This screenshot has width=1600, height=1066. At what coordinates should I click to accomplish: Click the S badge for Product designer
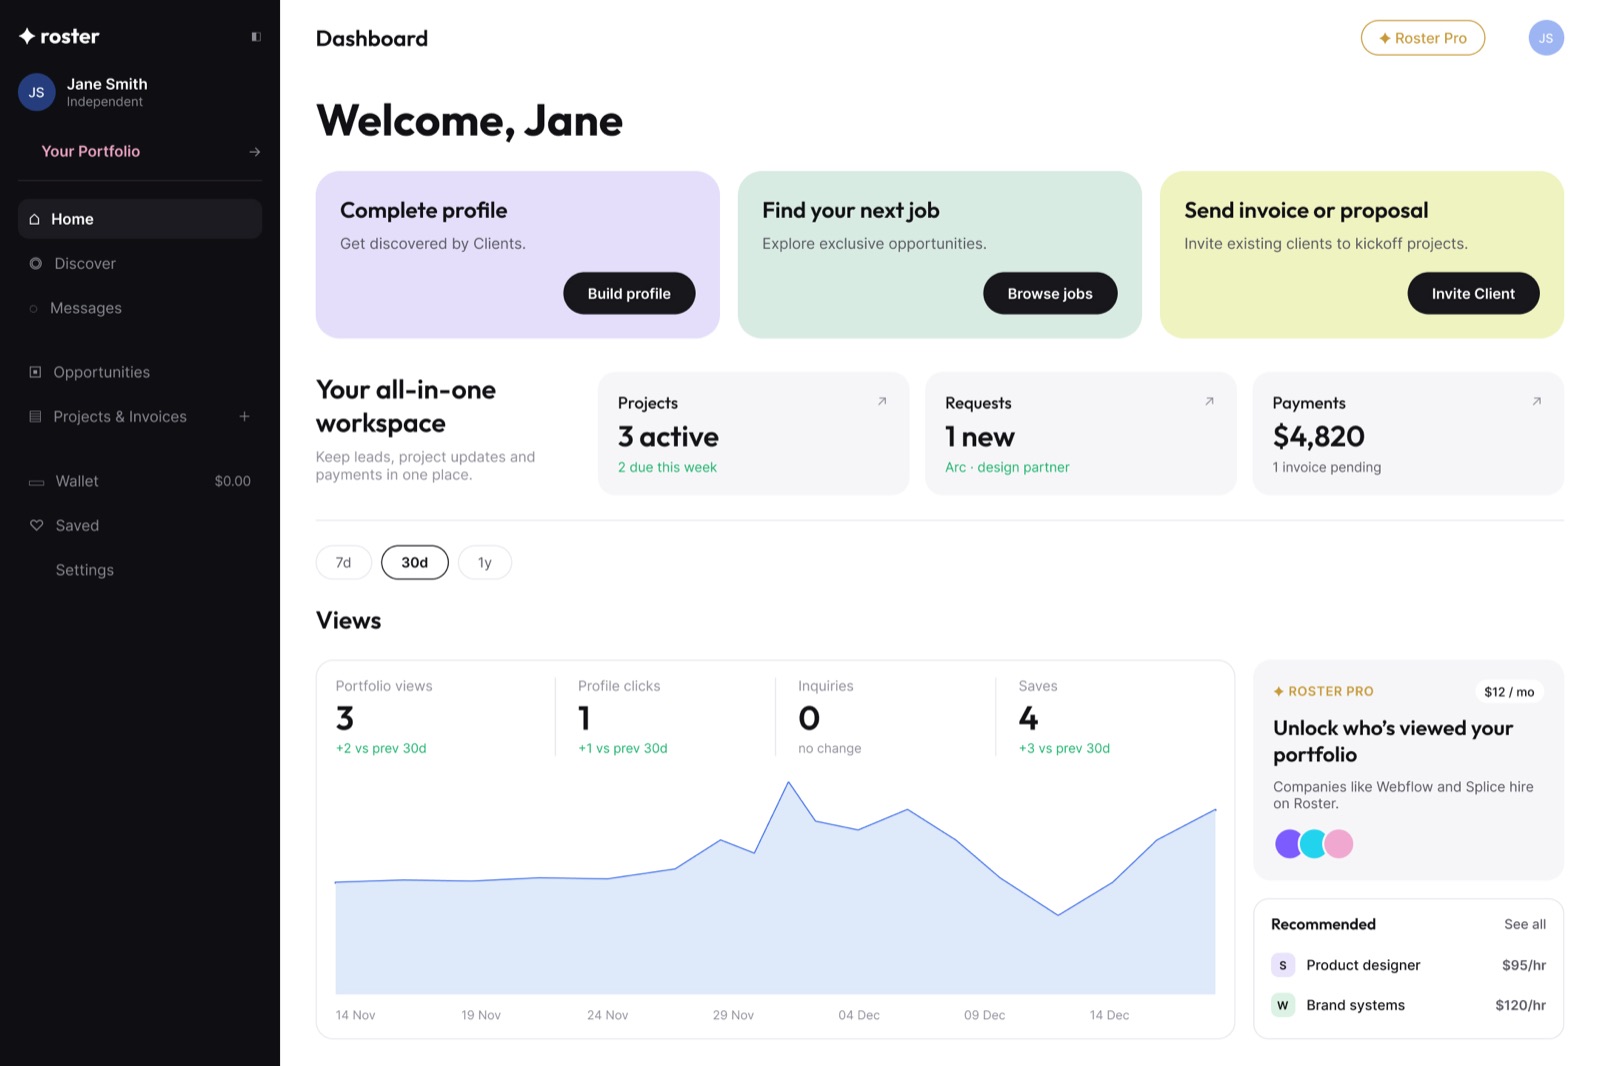pyautogui.click(x=1283, y=965)
